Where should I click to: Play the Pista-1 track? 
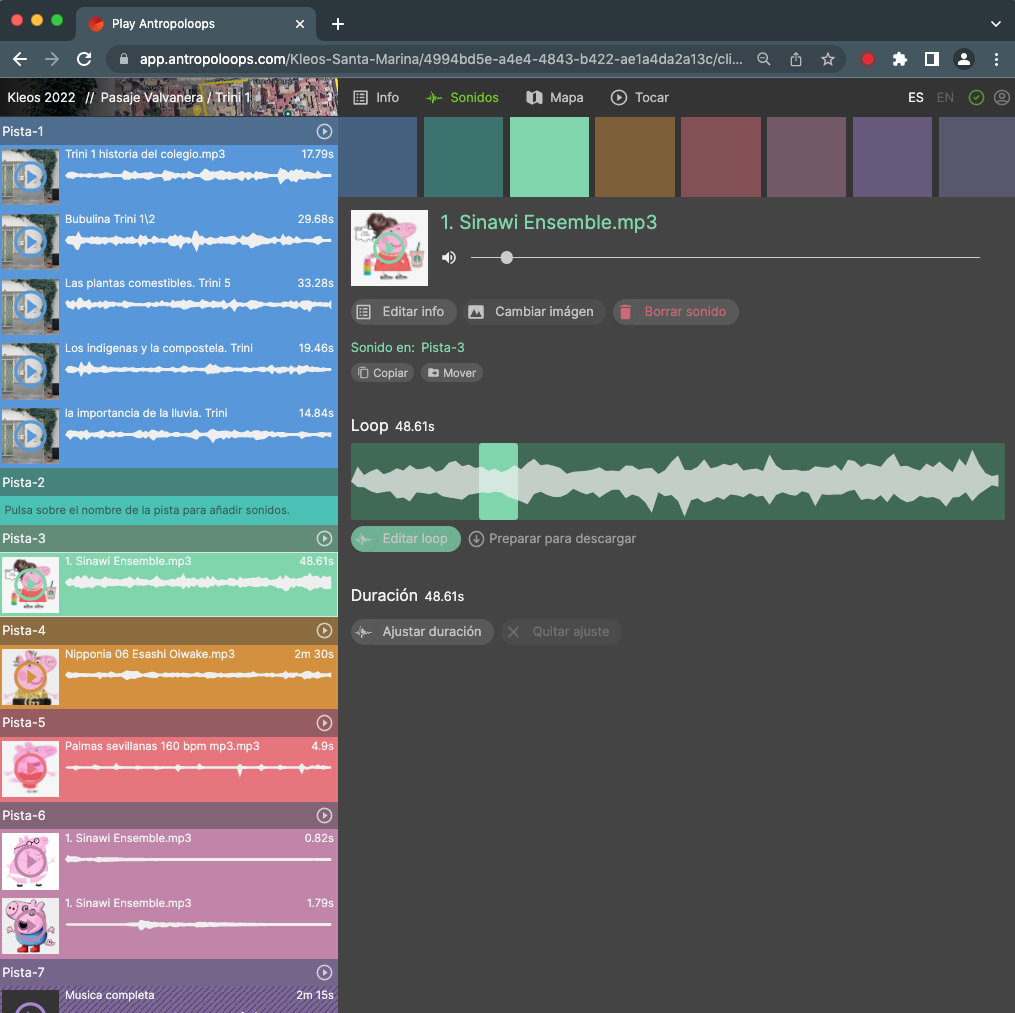tap(324, 131)
